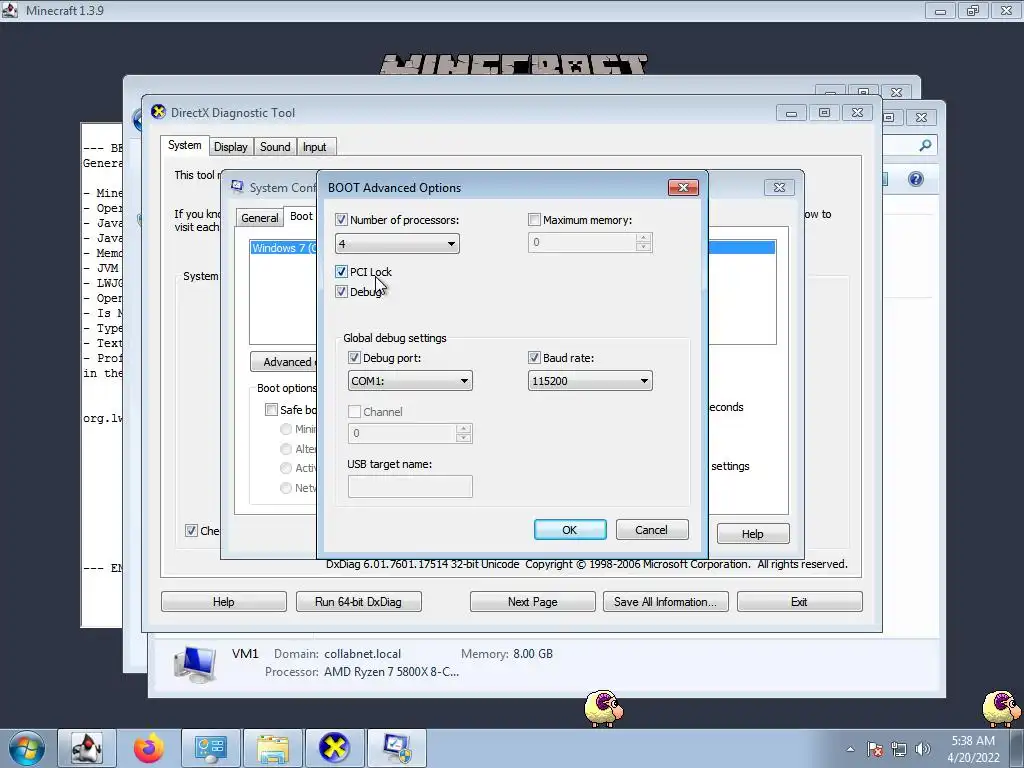The width and height of the screenshot is (1024, 768).
Task: Open the 115200 baud rate dropdown
Action: [x=590, y=381]
